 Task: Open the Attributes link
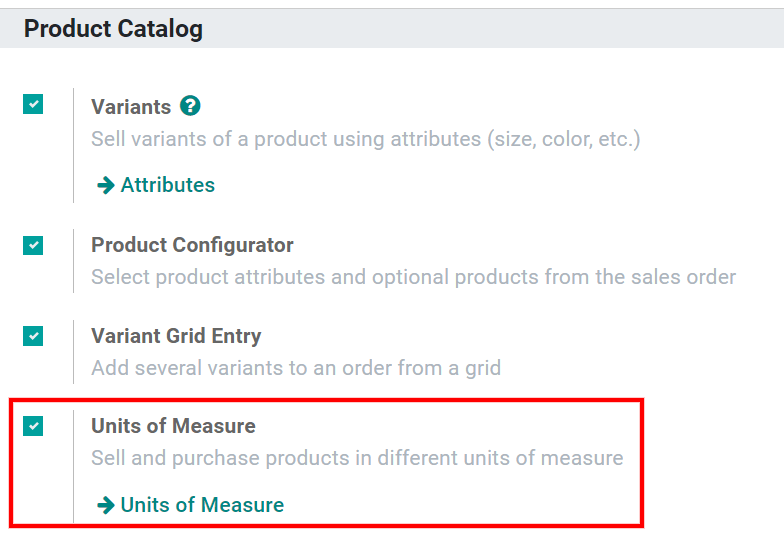[167, 185]
